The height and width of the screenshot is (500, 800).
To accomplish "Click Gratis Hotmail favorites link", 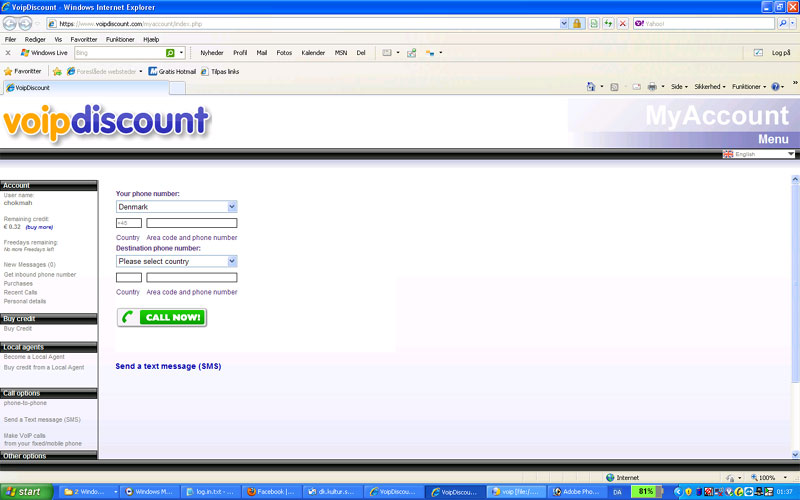I will [x=172, y=71].
